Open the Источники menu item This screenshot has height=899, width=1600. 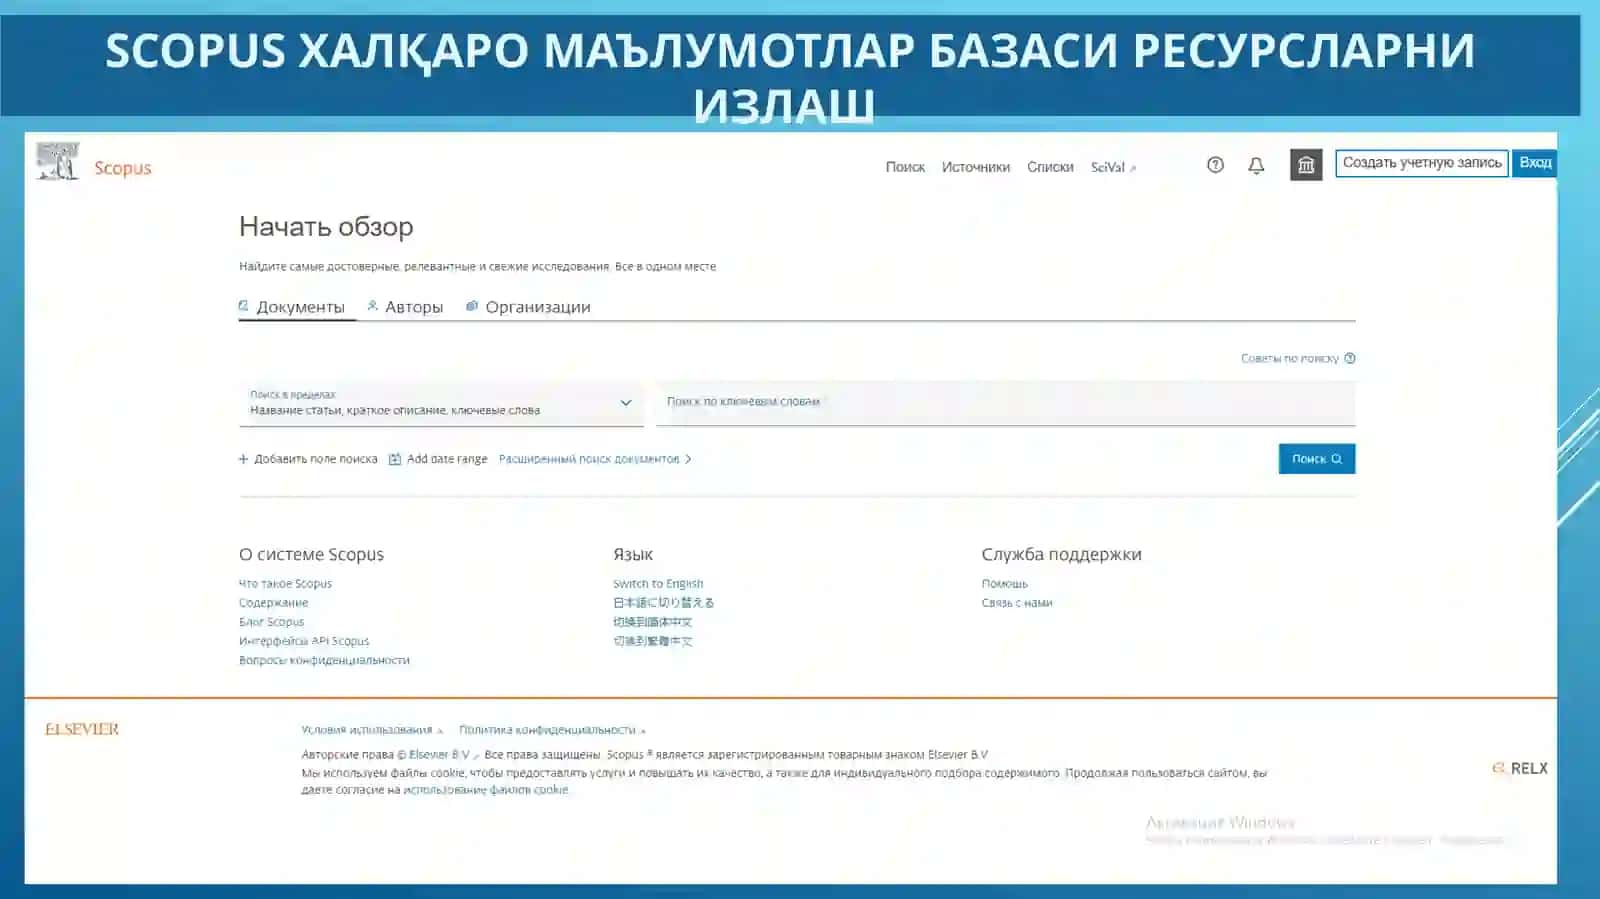tap(975, 167)
